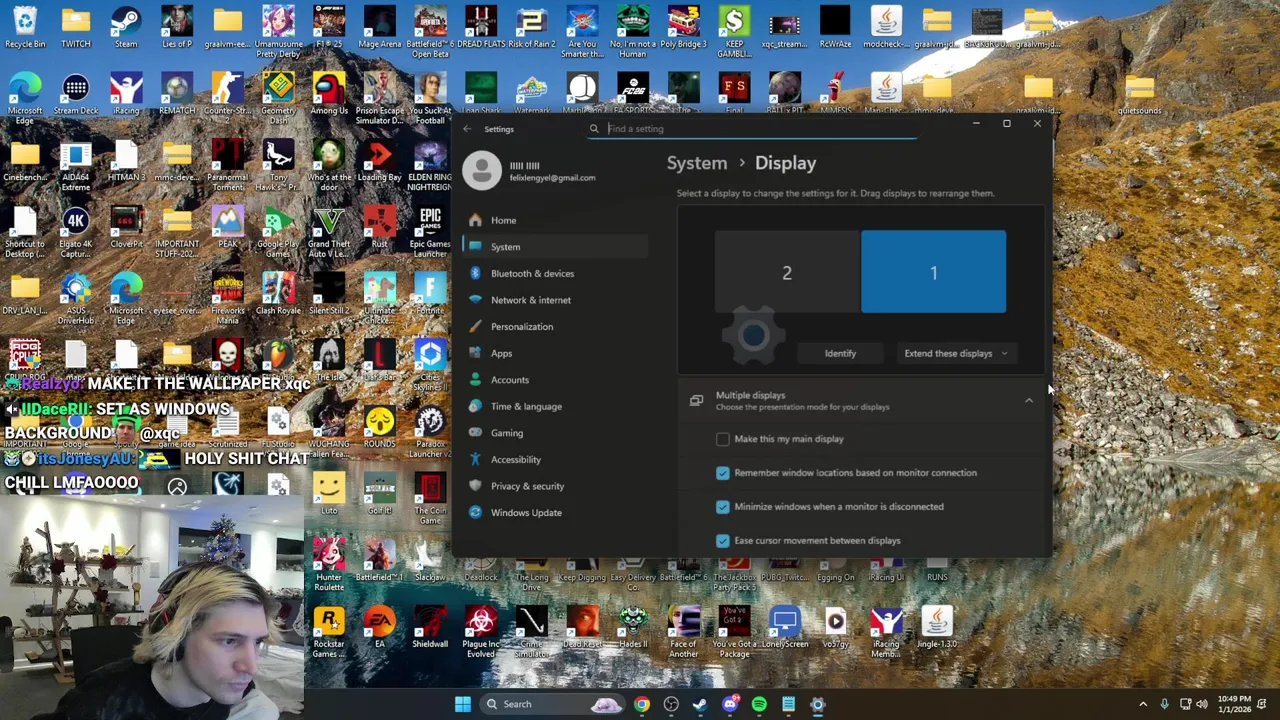1280x720 pixels.
Task: Select the Poly Bridge 3 desktop icon
Action: (x=684, y=28)
